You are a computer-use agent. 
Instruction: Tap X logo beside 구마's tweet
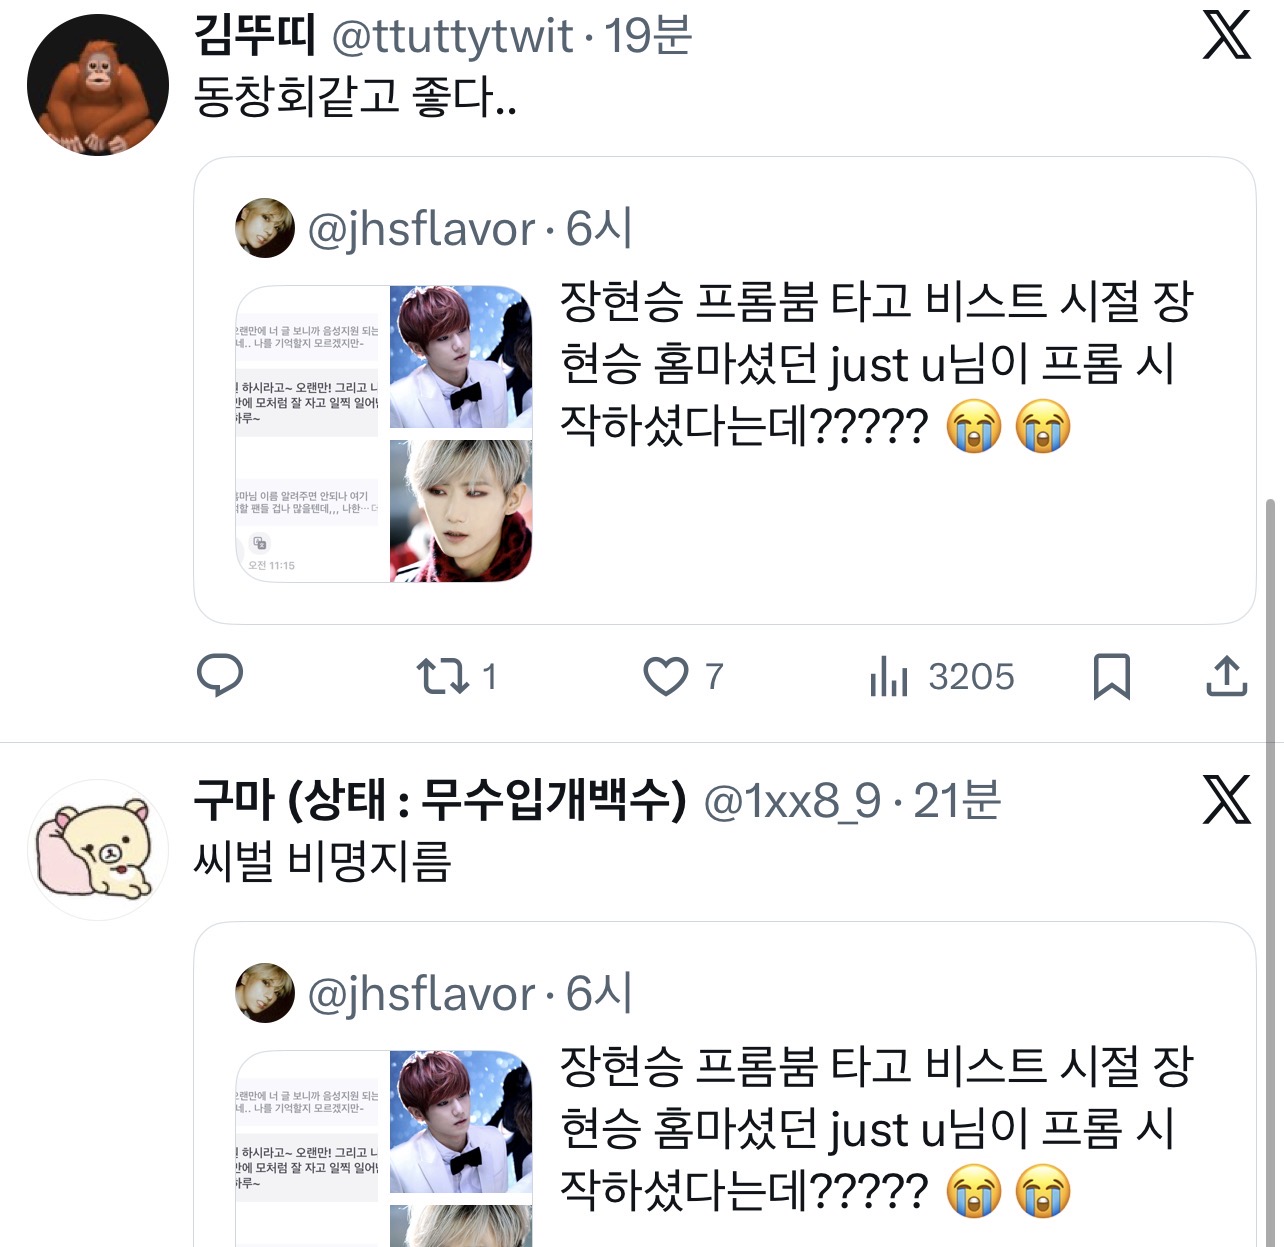point(1226,800)
